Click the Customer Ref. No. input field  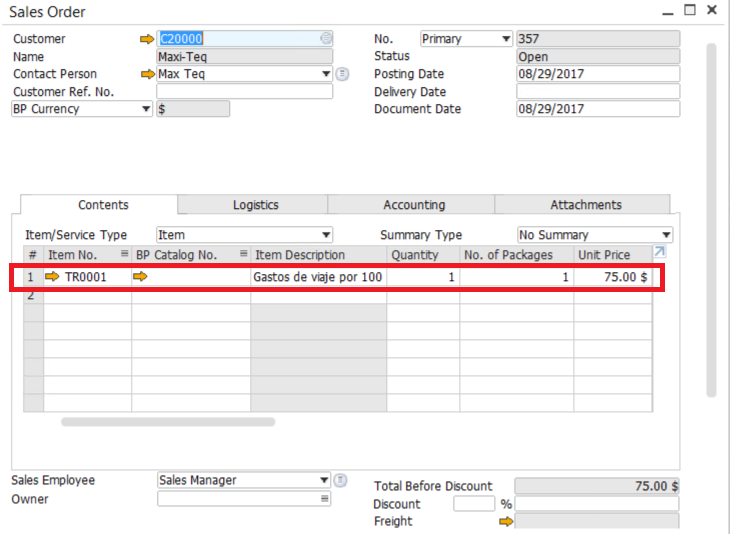point(244,91)
